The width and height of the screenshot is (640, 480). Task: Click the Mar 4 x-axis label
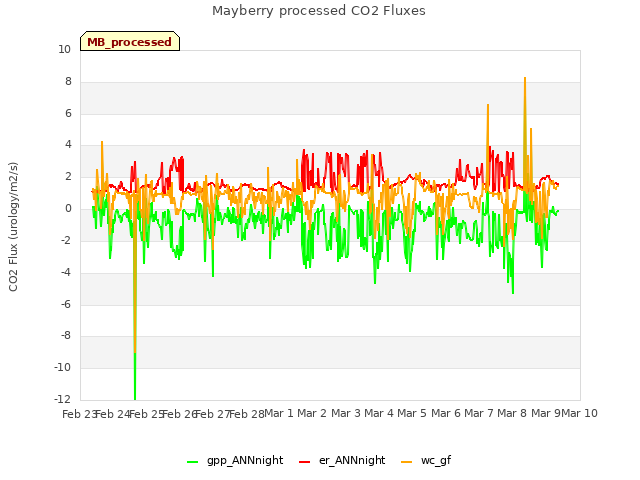(379, 413)
